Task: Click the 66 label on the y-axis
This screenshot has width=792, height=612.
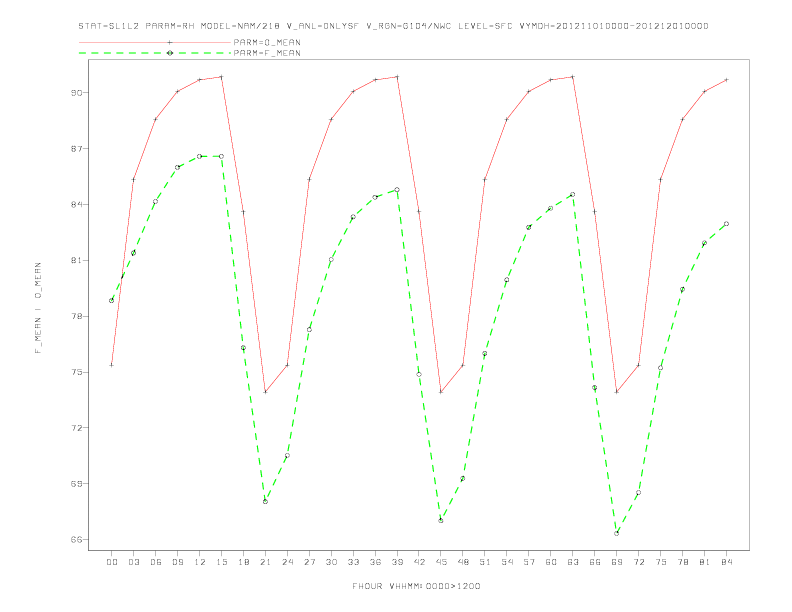Action: (76, 540)
